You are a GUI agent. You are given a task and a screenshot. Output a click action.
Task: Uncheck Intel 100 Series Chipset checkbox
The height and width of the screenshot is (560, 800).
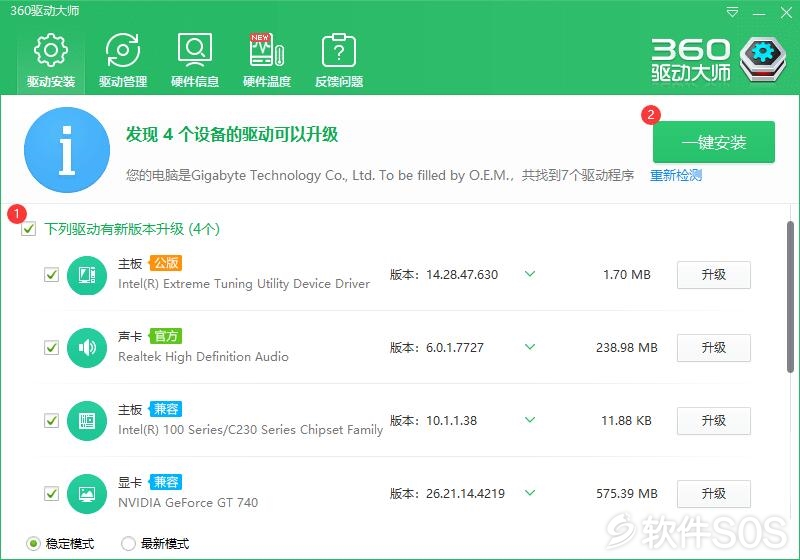(x=52, y=421)
